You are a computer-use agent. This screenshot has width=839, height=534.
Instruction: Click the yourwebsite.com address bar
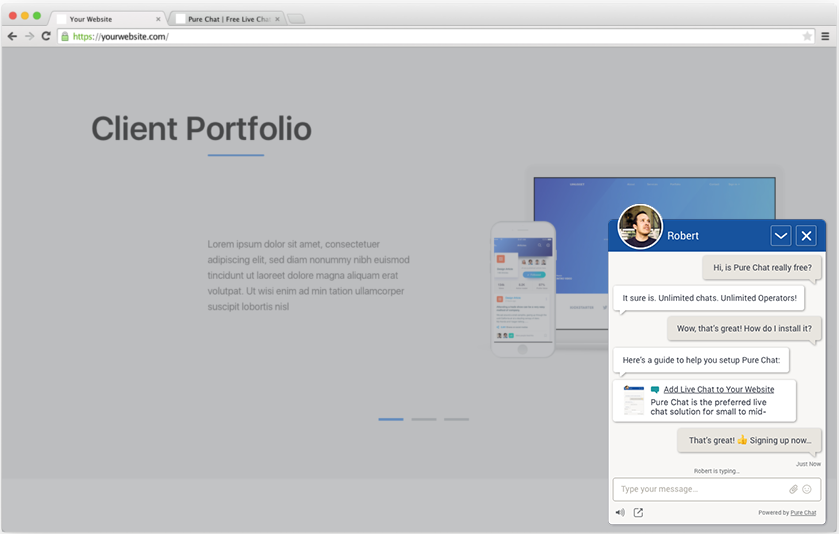[436, 36]
